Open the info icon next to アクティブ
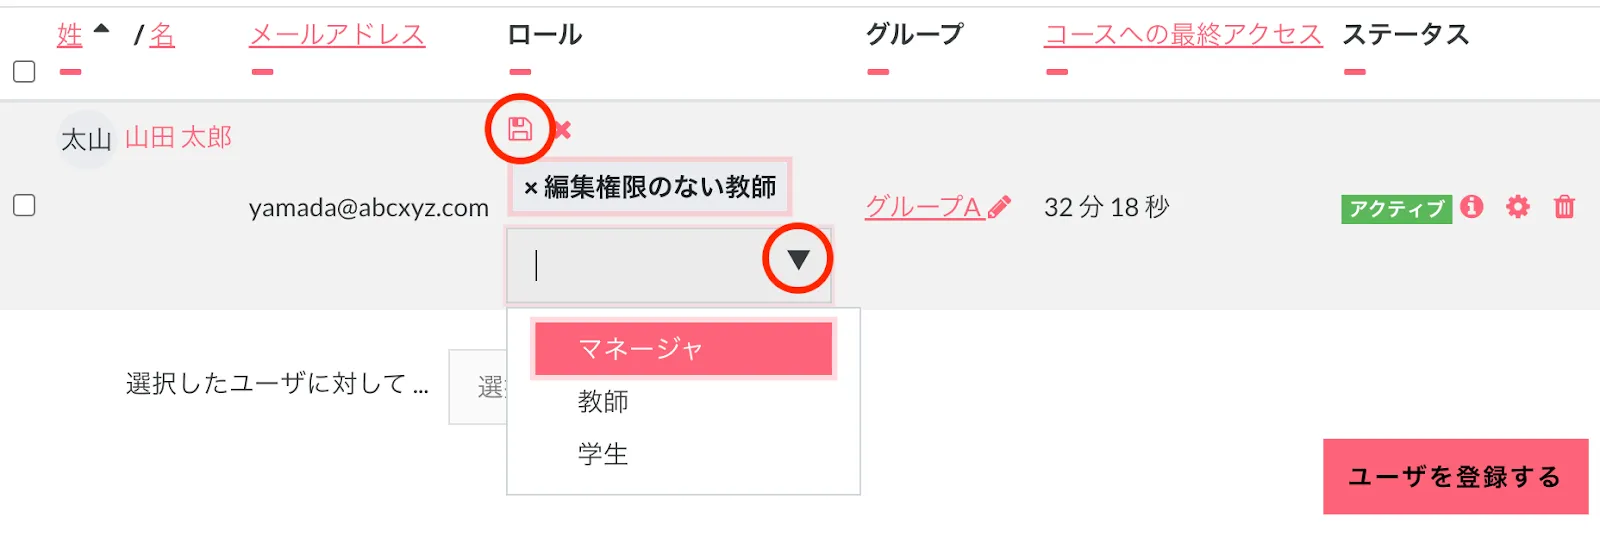 [x=1471, y=207]
